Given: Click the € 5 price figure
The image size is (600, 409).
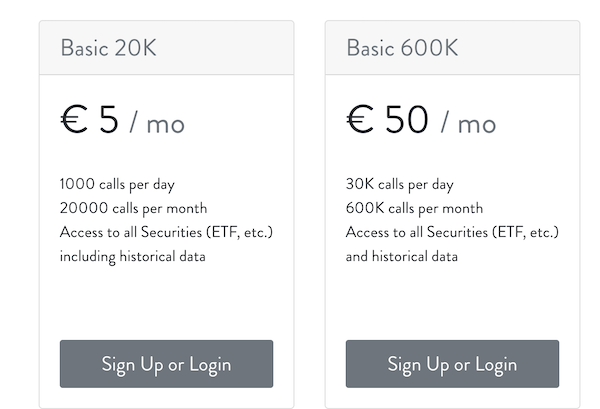Looking at the screenshot, I should [x=90, y=119].
